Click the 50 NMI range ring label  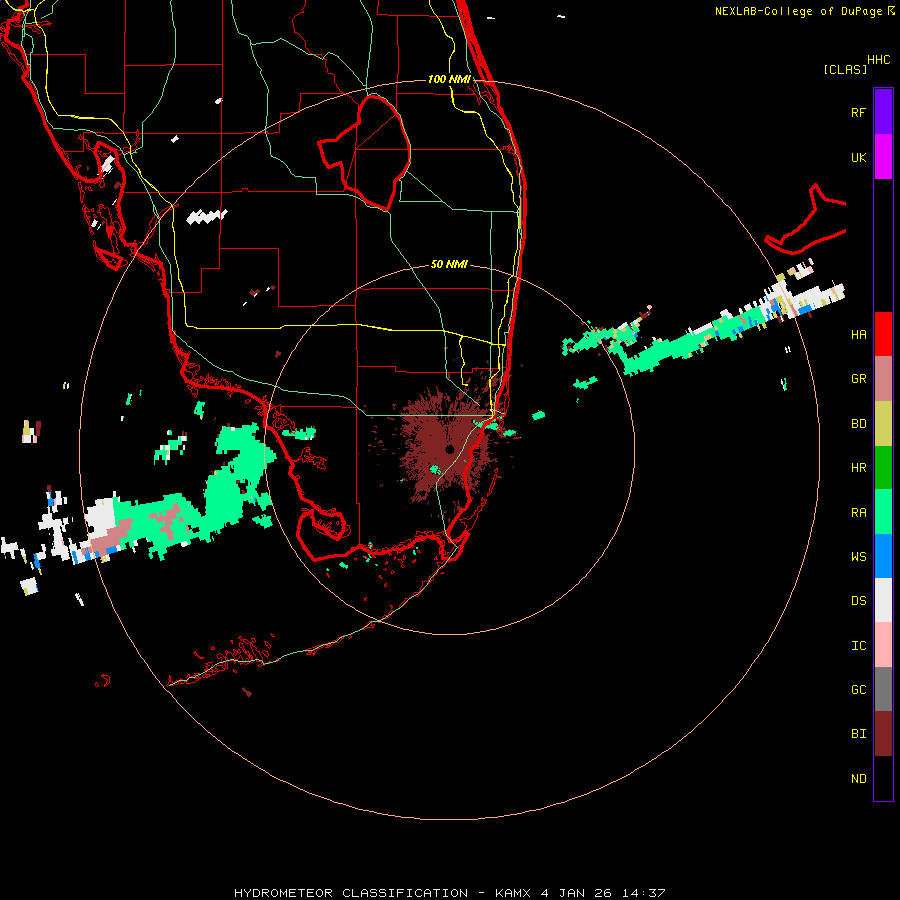(x=449, y=264)
